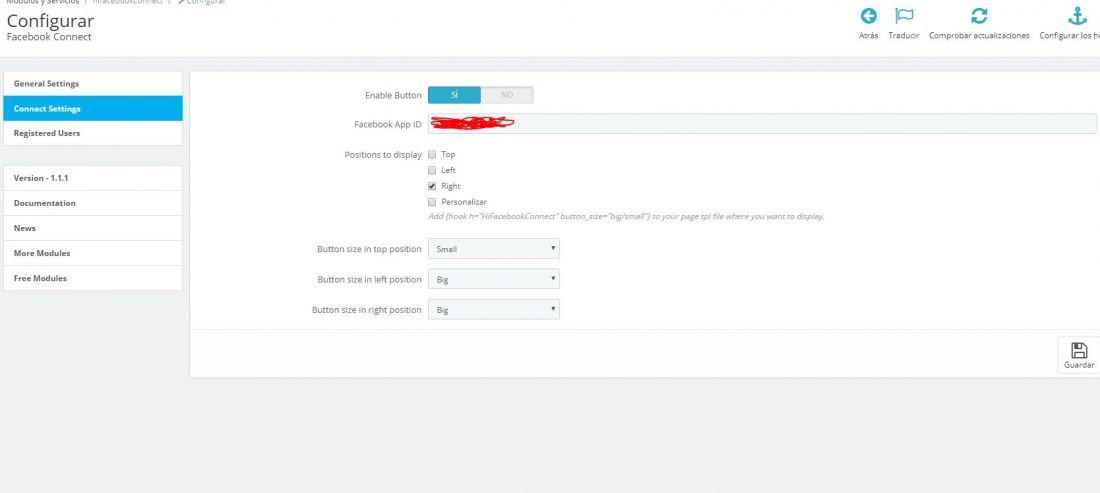Set Enable Button to SÍ
1100x493 pixels.
coord(454,95)
